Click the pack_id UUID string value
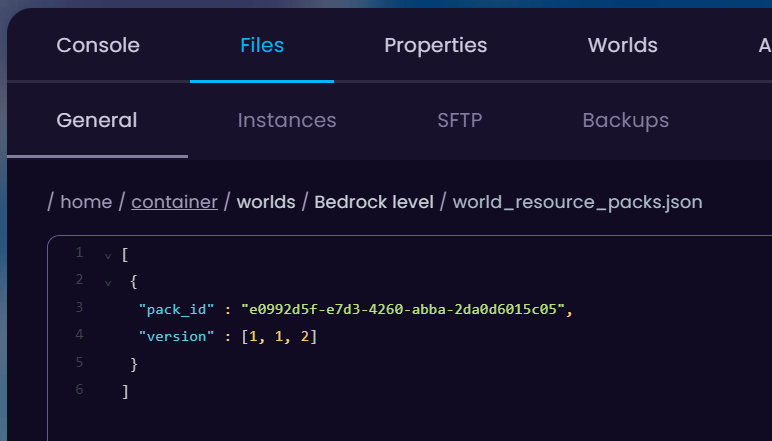772x441 pixels. click(x=403, y=309)
